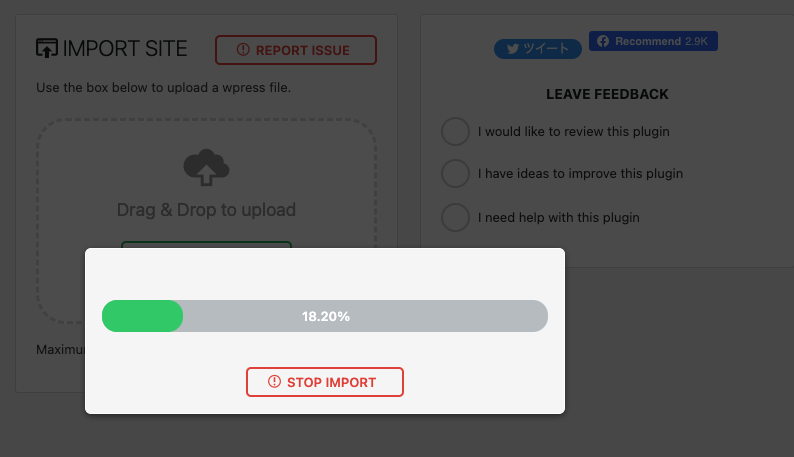Click the 'Use the box below' instruction text
This screenshot has height=457, width=794.
pyautogui.click(x=164, y=88)
